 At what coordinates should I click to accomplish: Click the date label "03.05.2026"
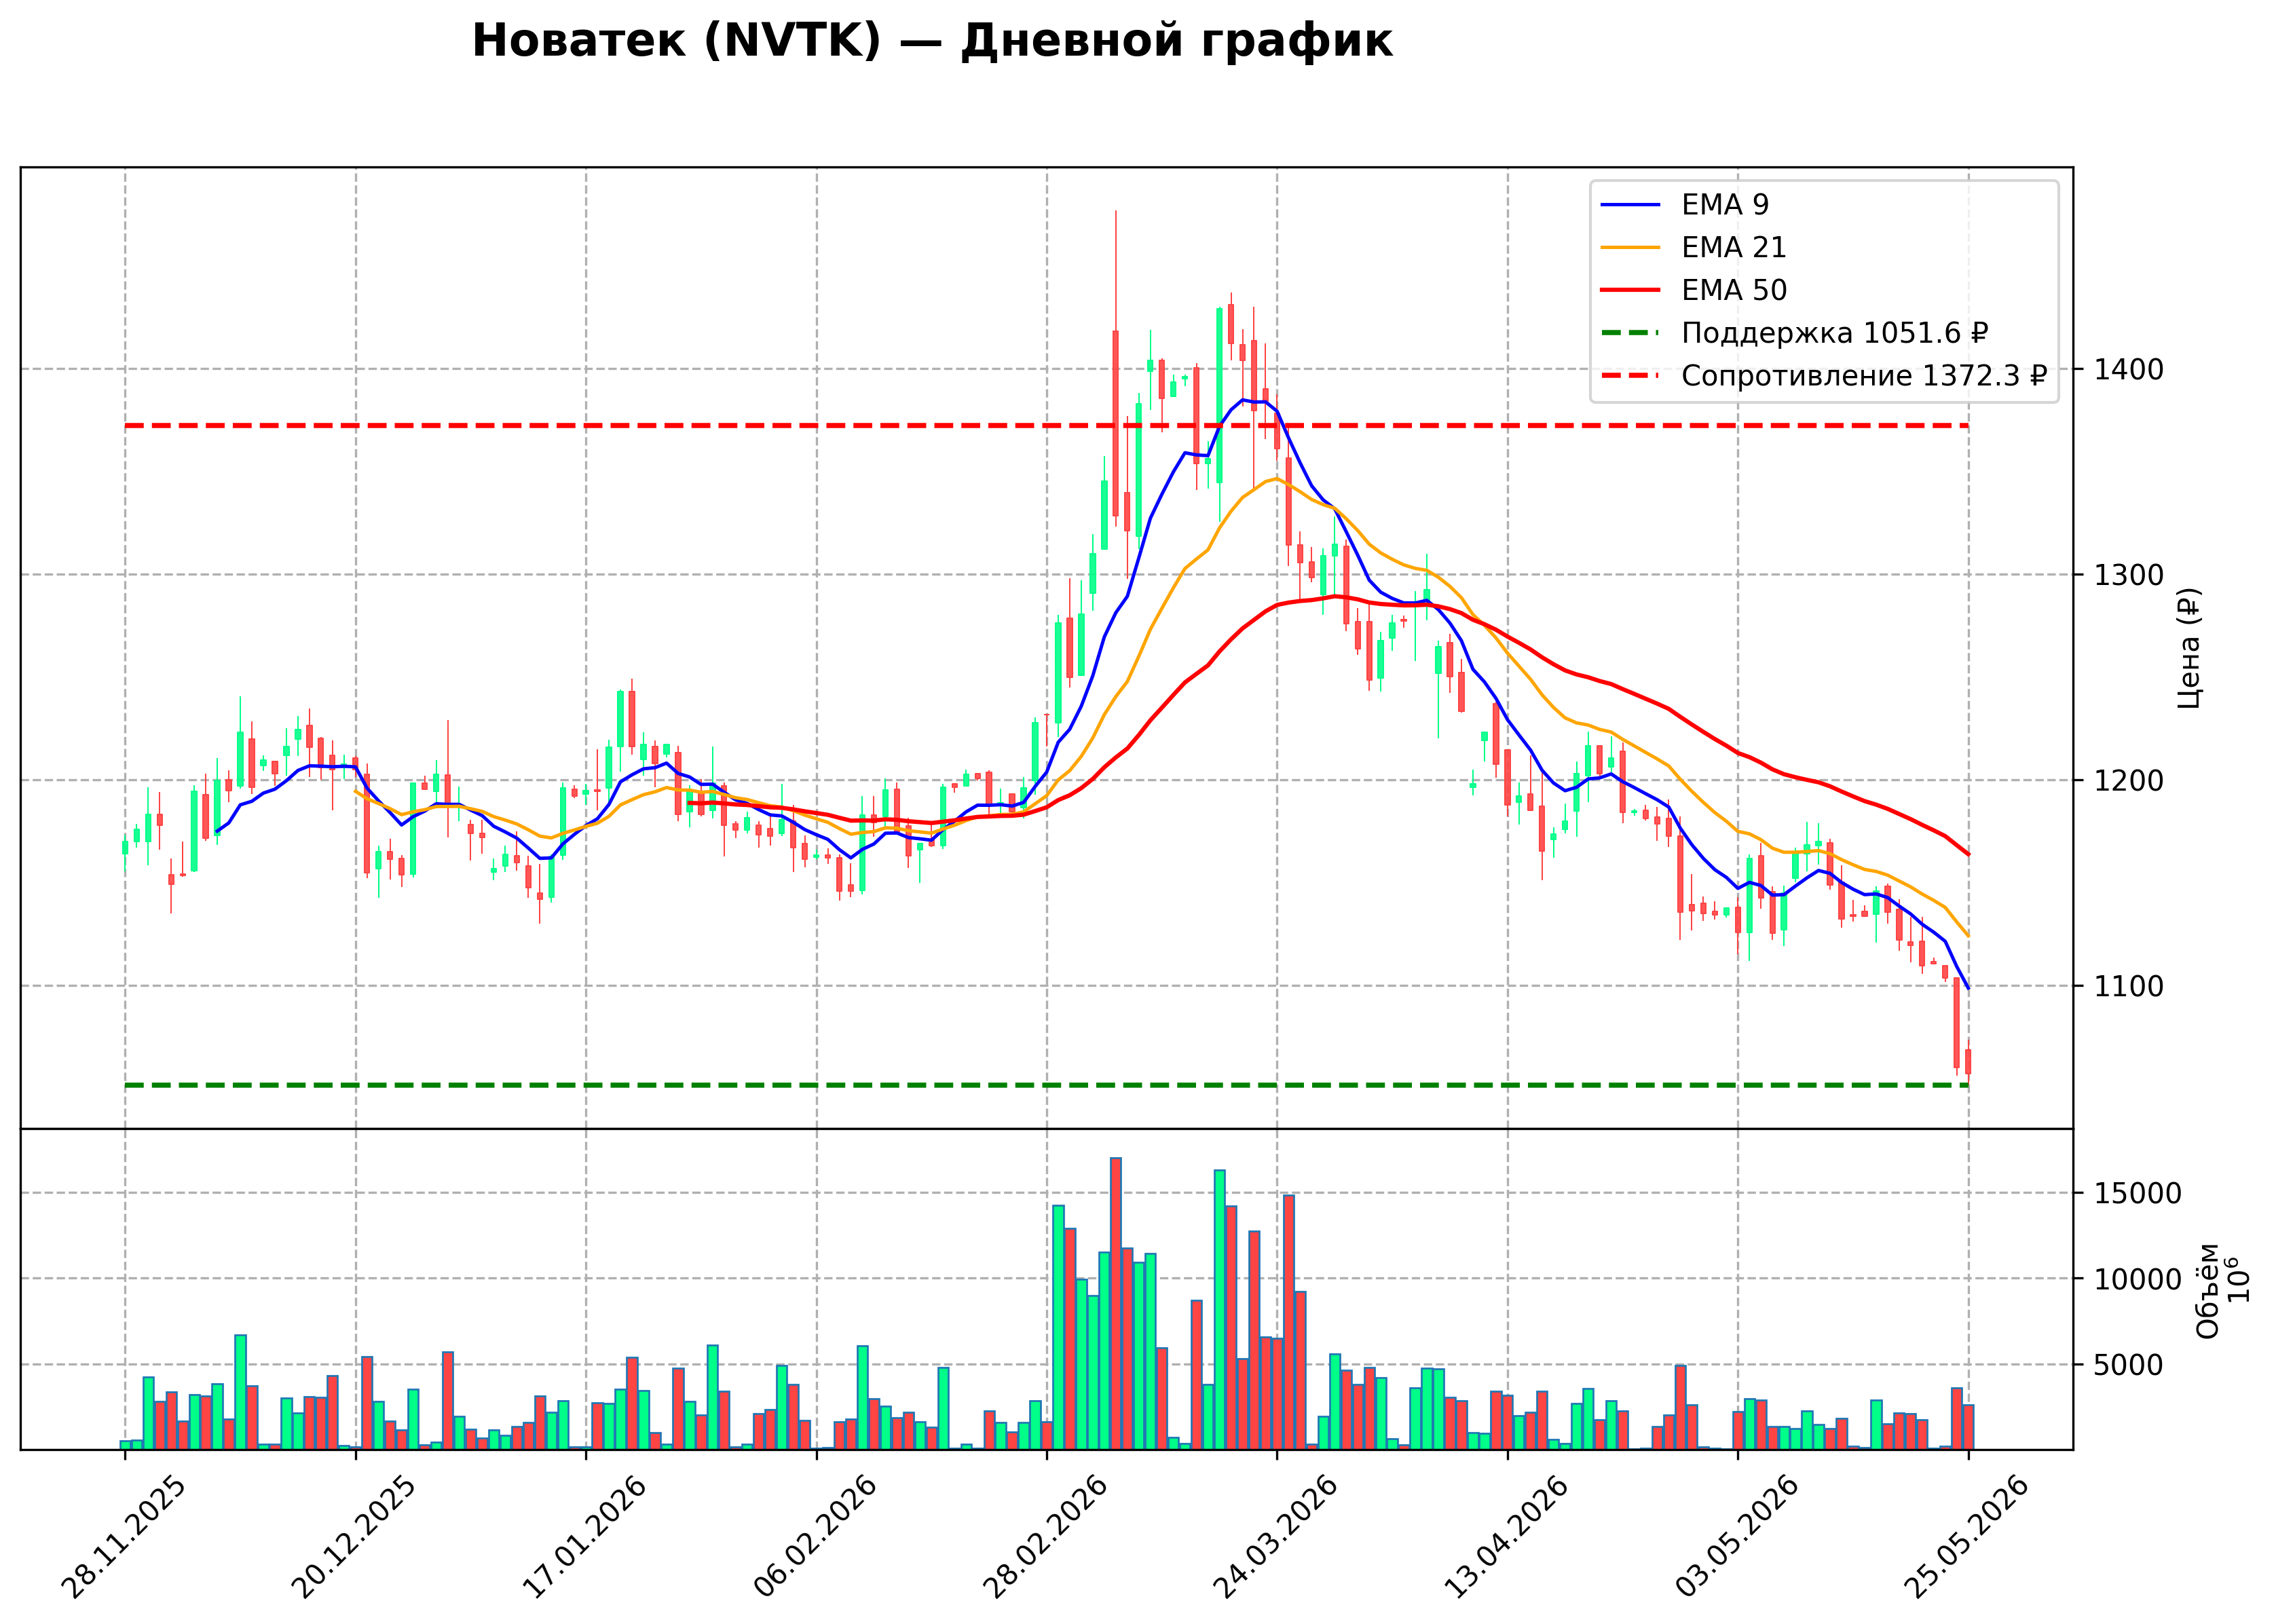pos(1737,1538)
